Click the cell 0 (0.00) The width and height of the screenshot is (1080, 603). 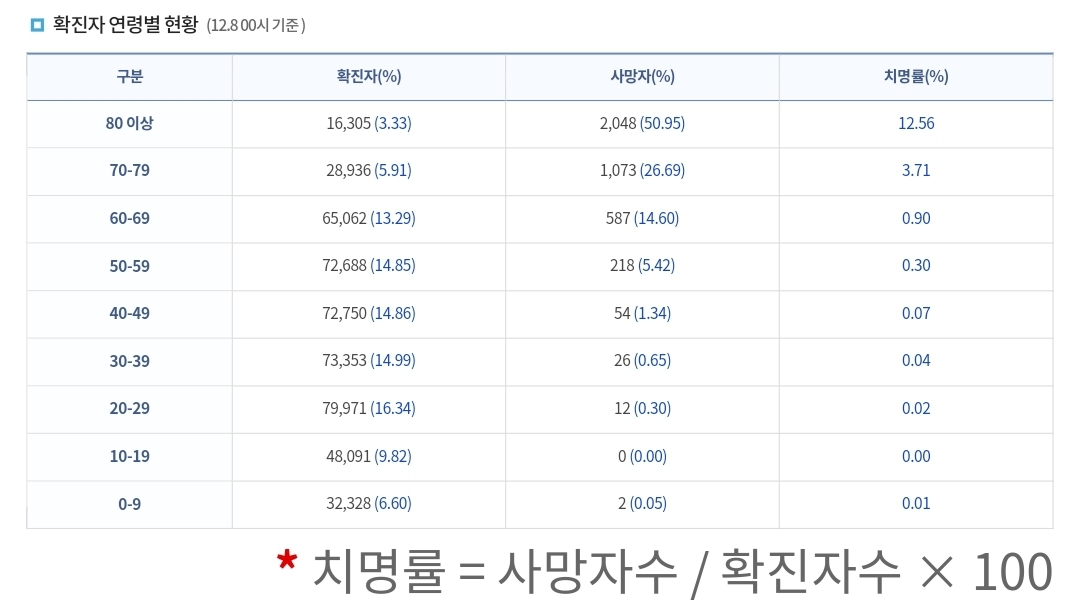point(642,456)
